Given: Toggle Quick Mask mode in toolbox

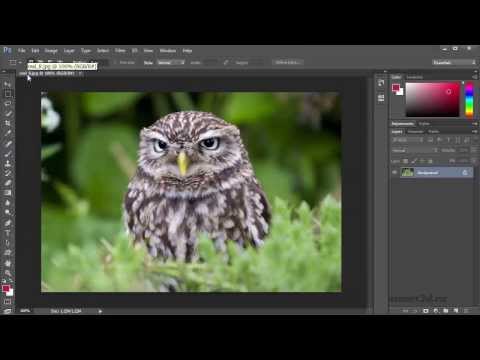Looking at the screenshot, I should [x=8, y=302].
